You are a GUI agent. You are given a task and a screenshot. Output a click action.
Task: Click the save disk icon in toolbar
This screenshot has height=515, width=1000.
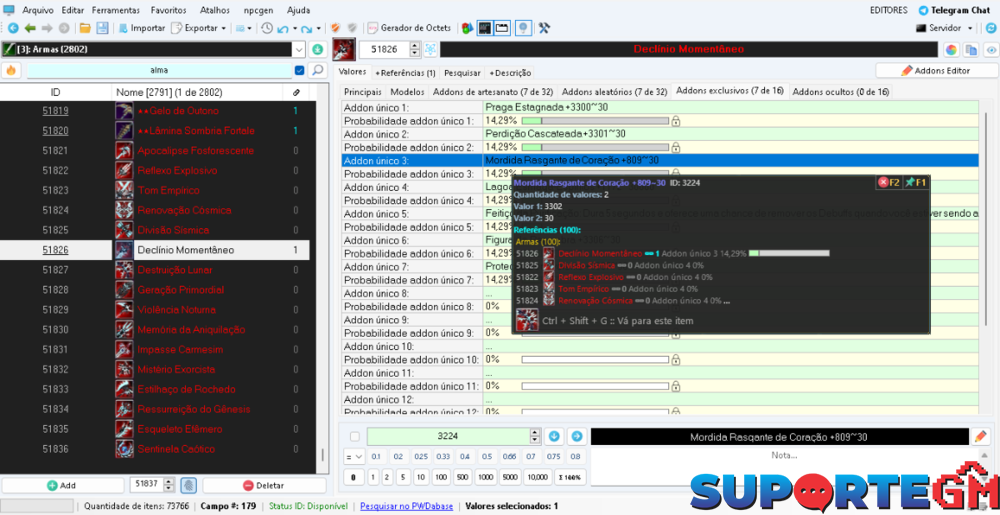102,28
